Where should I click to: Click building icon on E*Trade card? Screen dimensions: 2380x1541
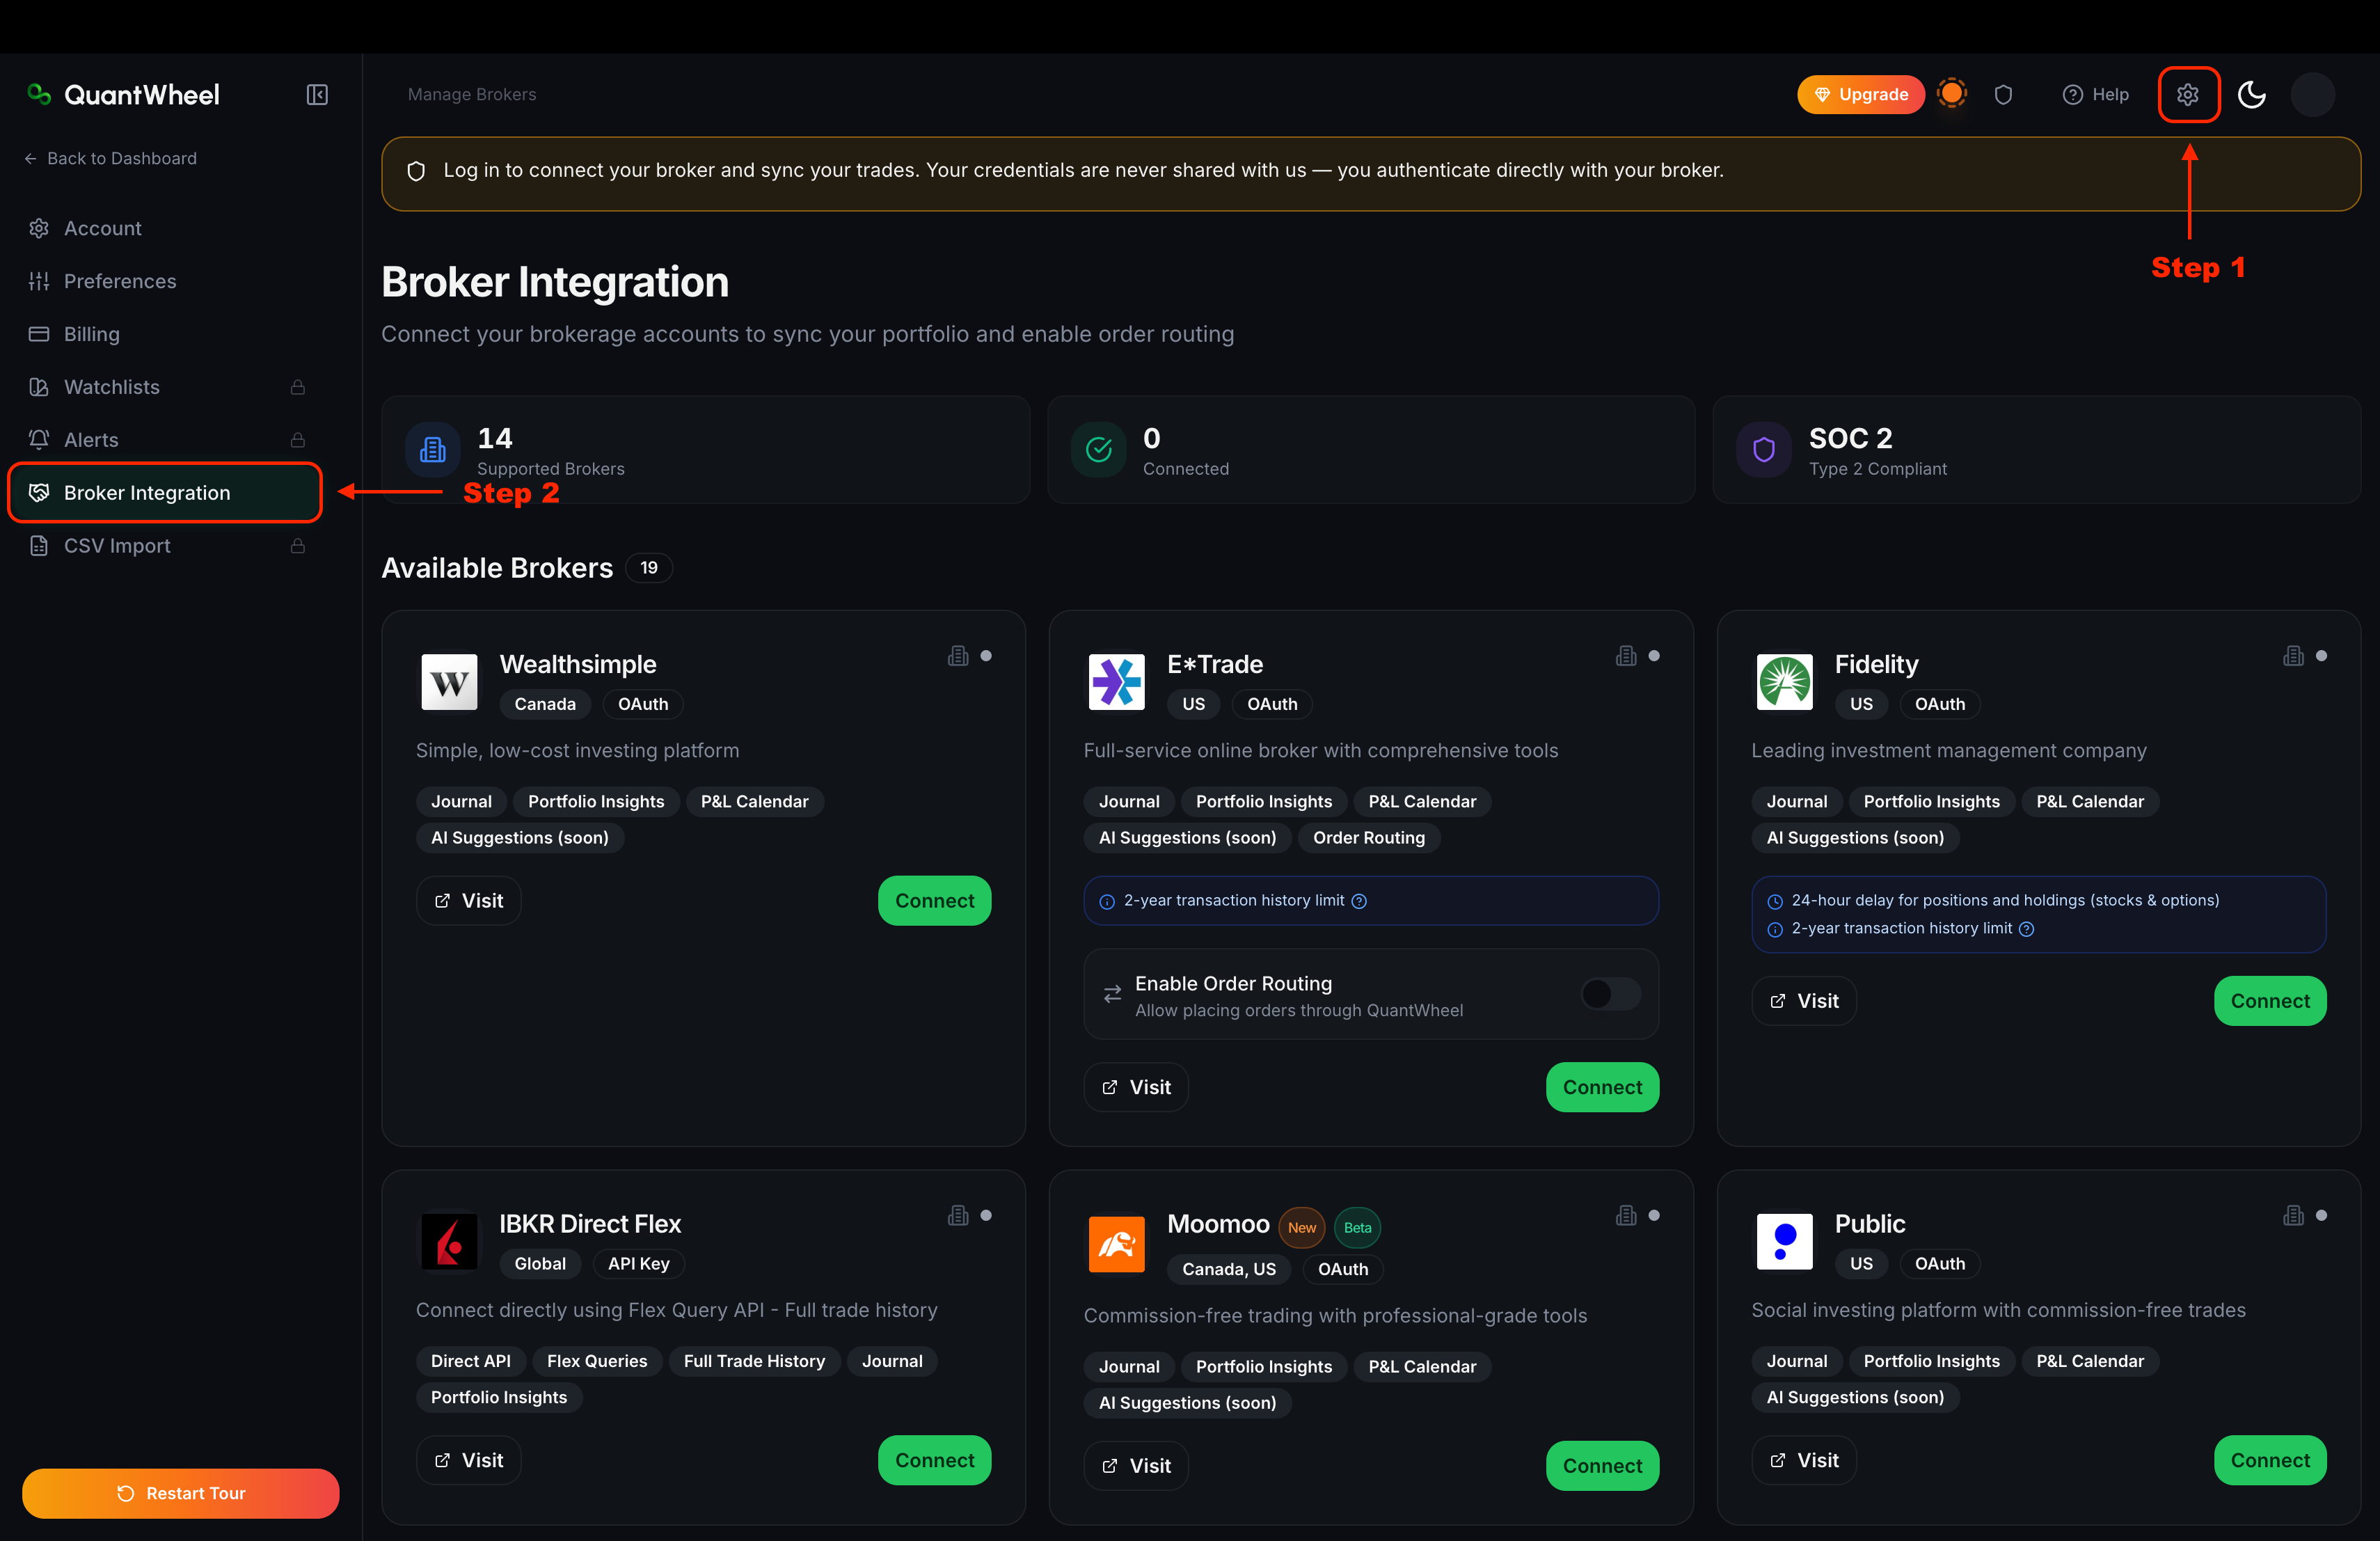point(1626,656)
